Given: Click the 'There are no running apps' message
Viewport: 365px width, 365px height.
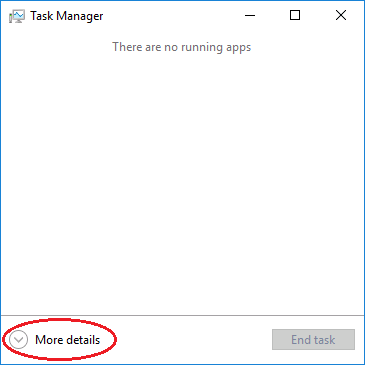Looking at the screenshot, I should click(x=182, y=47).
